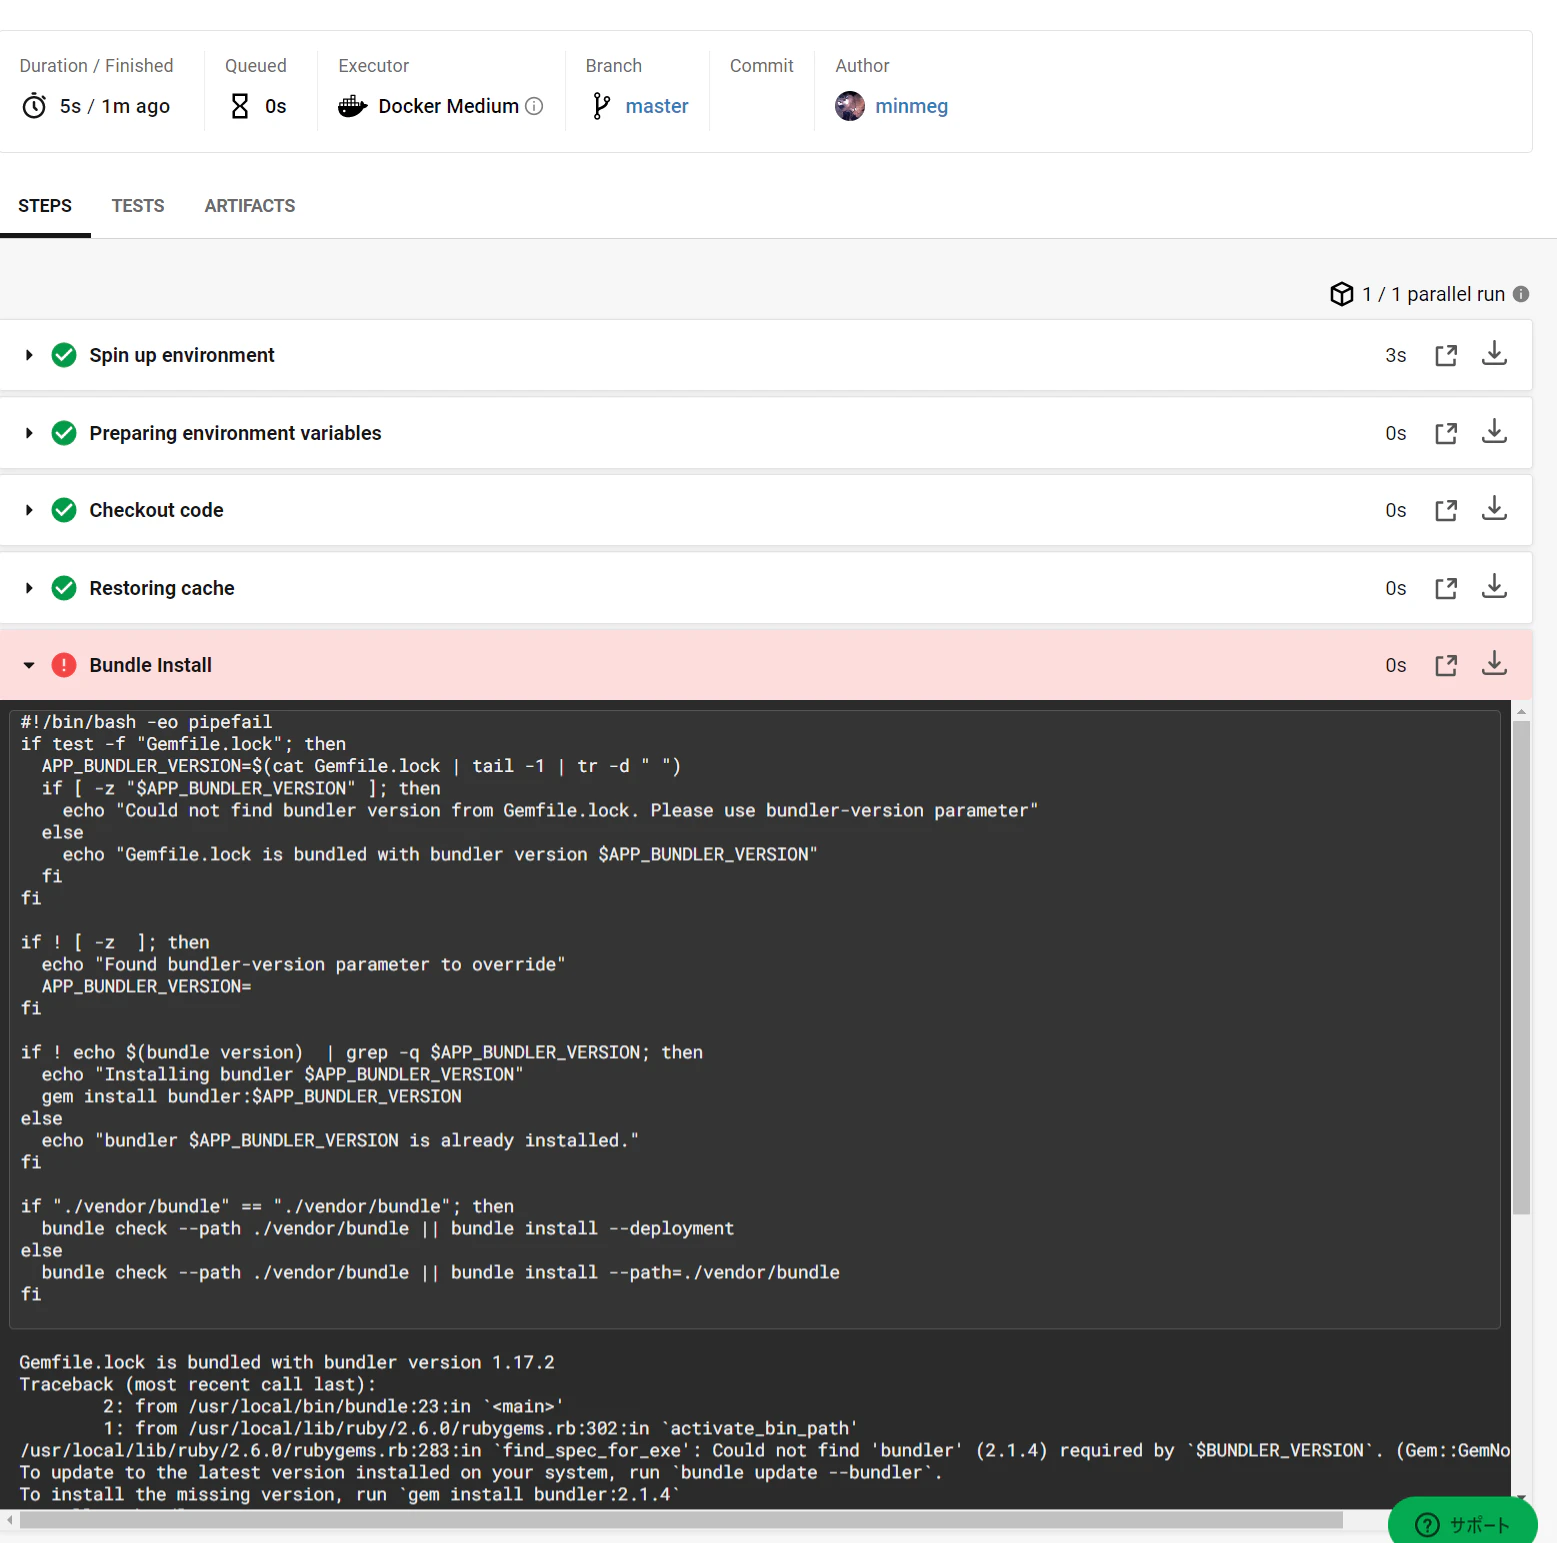The width and height of the screenshot is (1557, 1543).
Task: Download Checkout code step log
Action: (x=1494, y=508)
